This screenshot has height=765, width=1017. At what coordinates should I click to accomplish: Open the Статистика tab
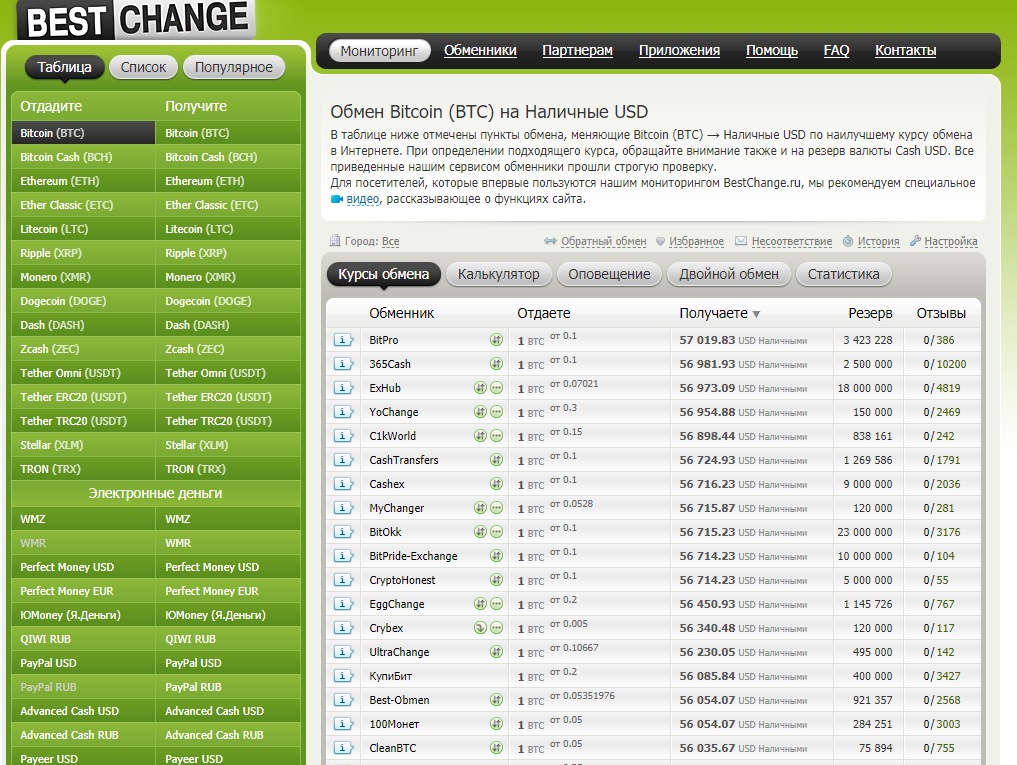tap(843, 274)
